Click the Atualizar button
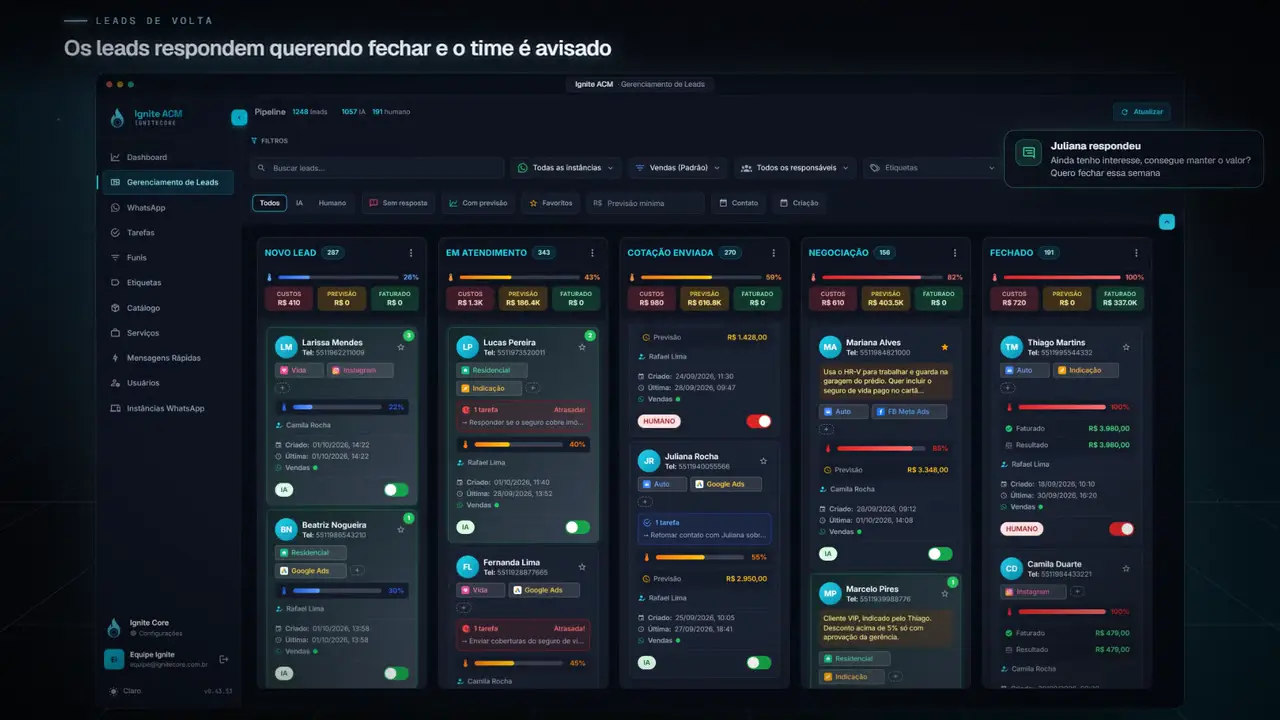Image resolution: width=1280 pixels, height=720 pixels. [x=1142, y=112]
